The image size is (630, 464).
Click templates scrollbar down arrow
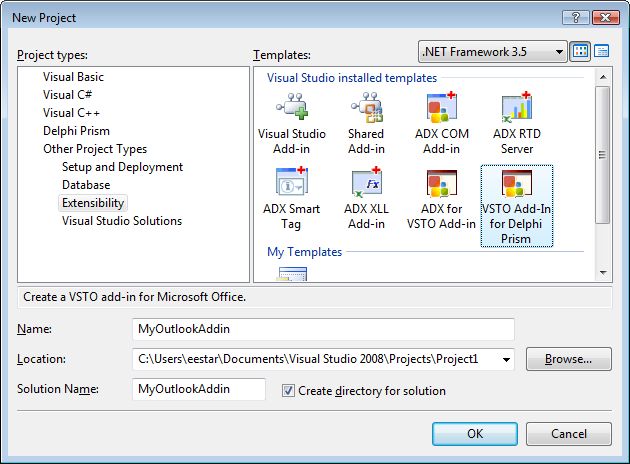603,273
